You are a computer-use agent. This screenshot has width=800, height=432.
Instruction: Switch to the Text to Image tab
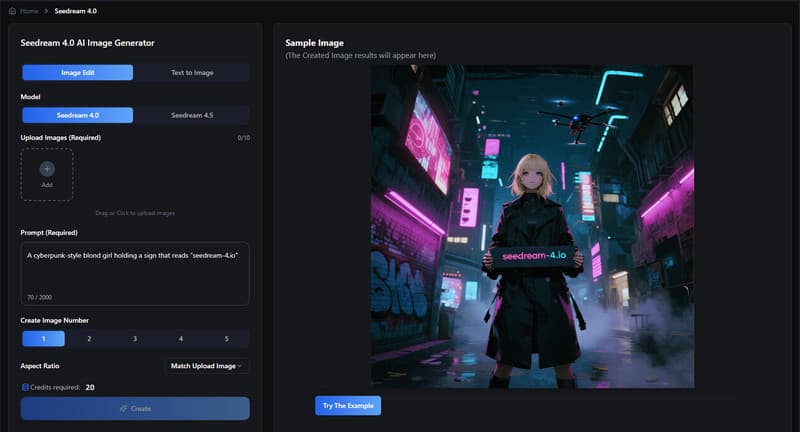coord(192,72)
